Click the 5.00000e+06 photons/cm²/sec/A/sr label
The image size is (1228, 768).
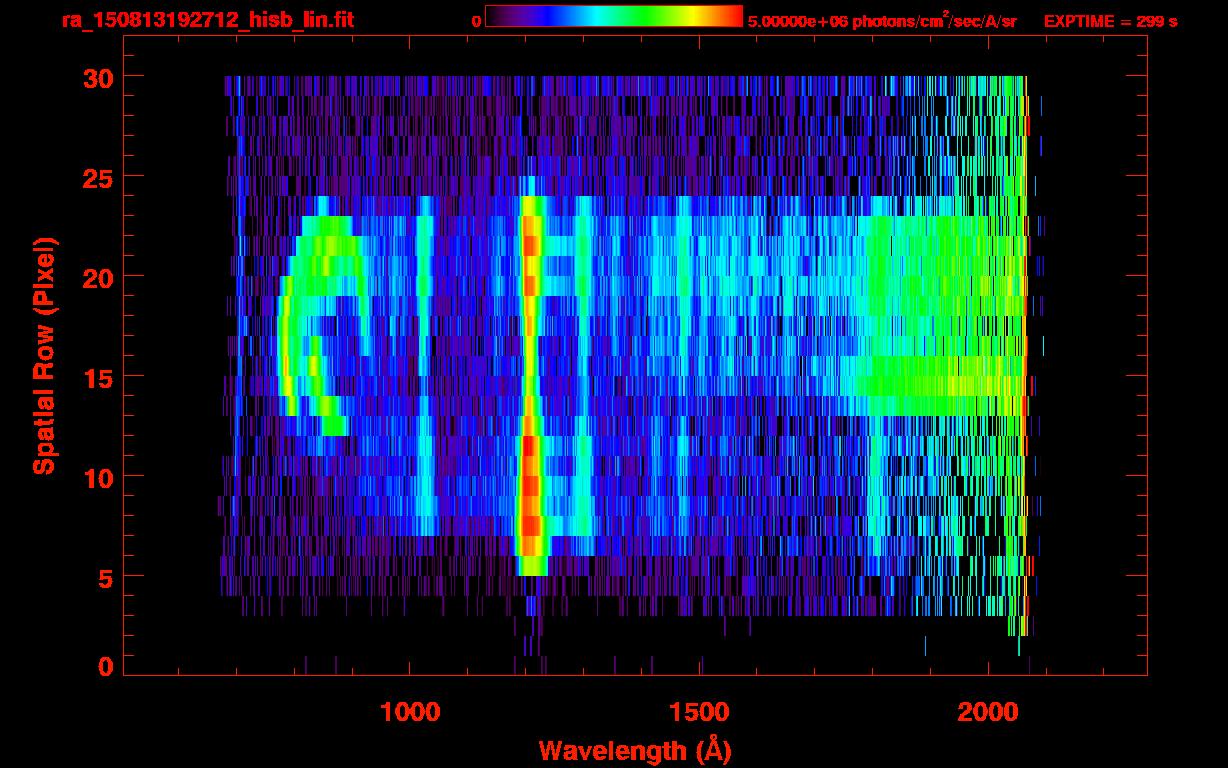point(882,20)
